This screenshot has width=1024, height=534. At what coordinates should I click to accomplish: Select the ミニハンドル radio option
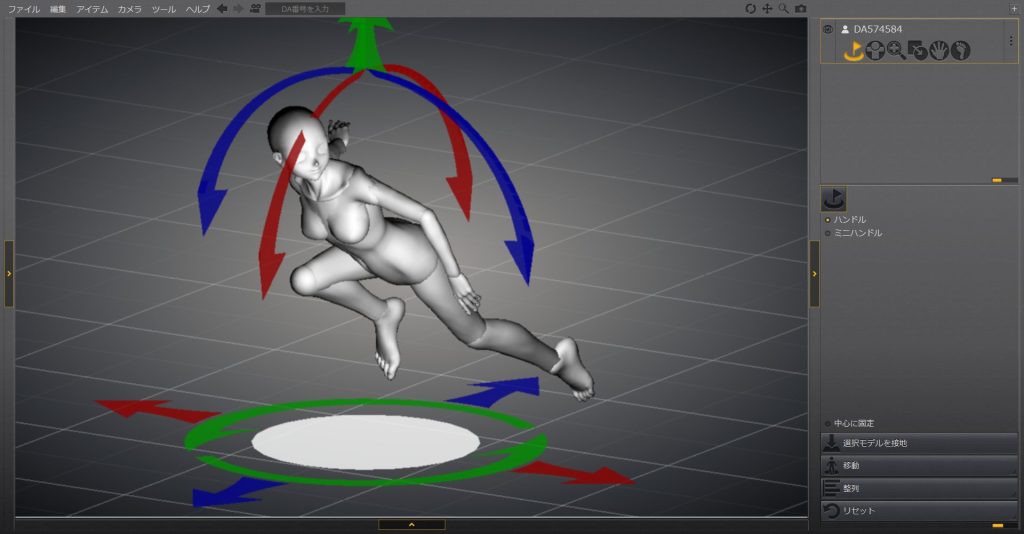[827, 233]
